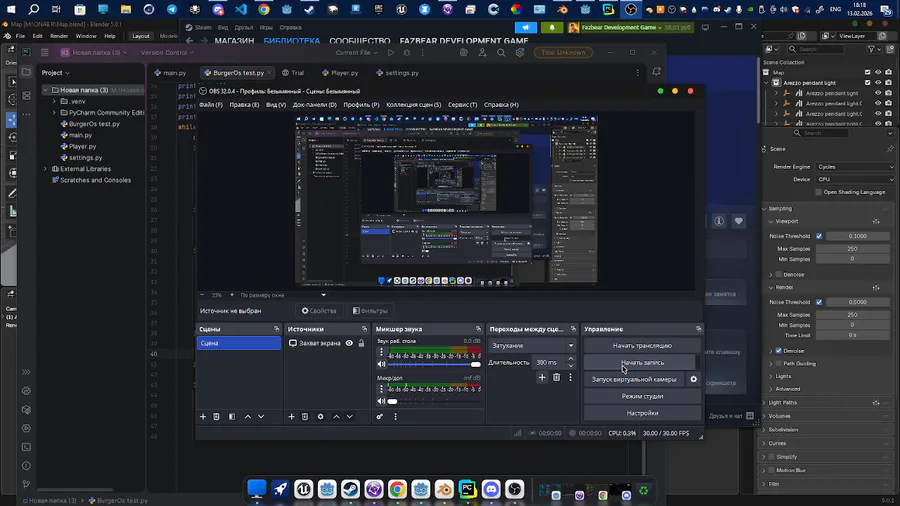Image resolution: width=900 pixels, height=506 pixels.
Task: Expand .venv folder in PyCharm project tree
Action: pyautogui.click(x=55, y=101)
